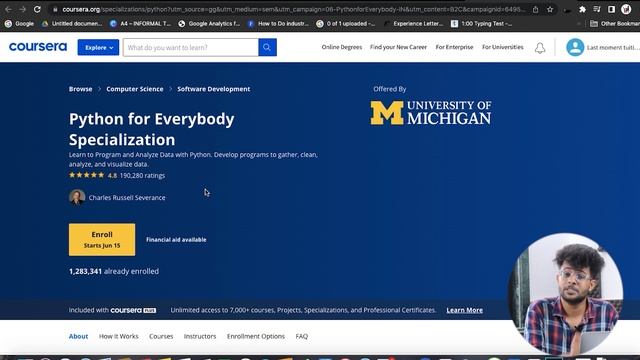Image resolution: width=640 pixels, height=360 pixels.
Task: Click Learn More about Coursera Plus
Action: coord(464,310)
